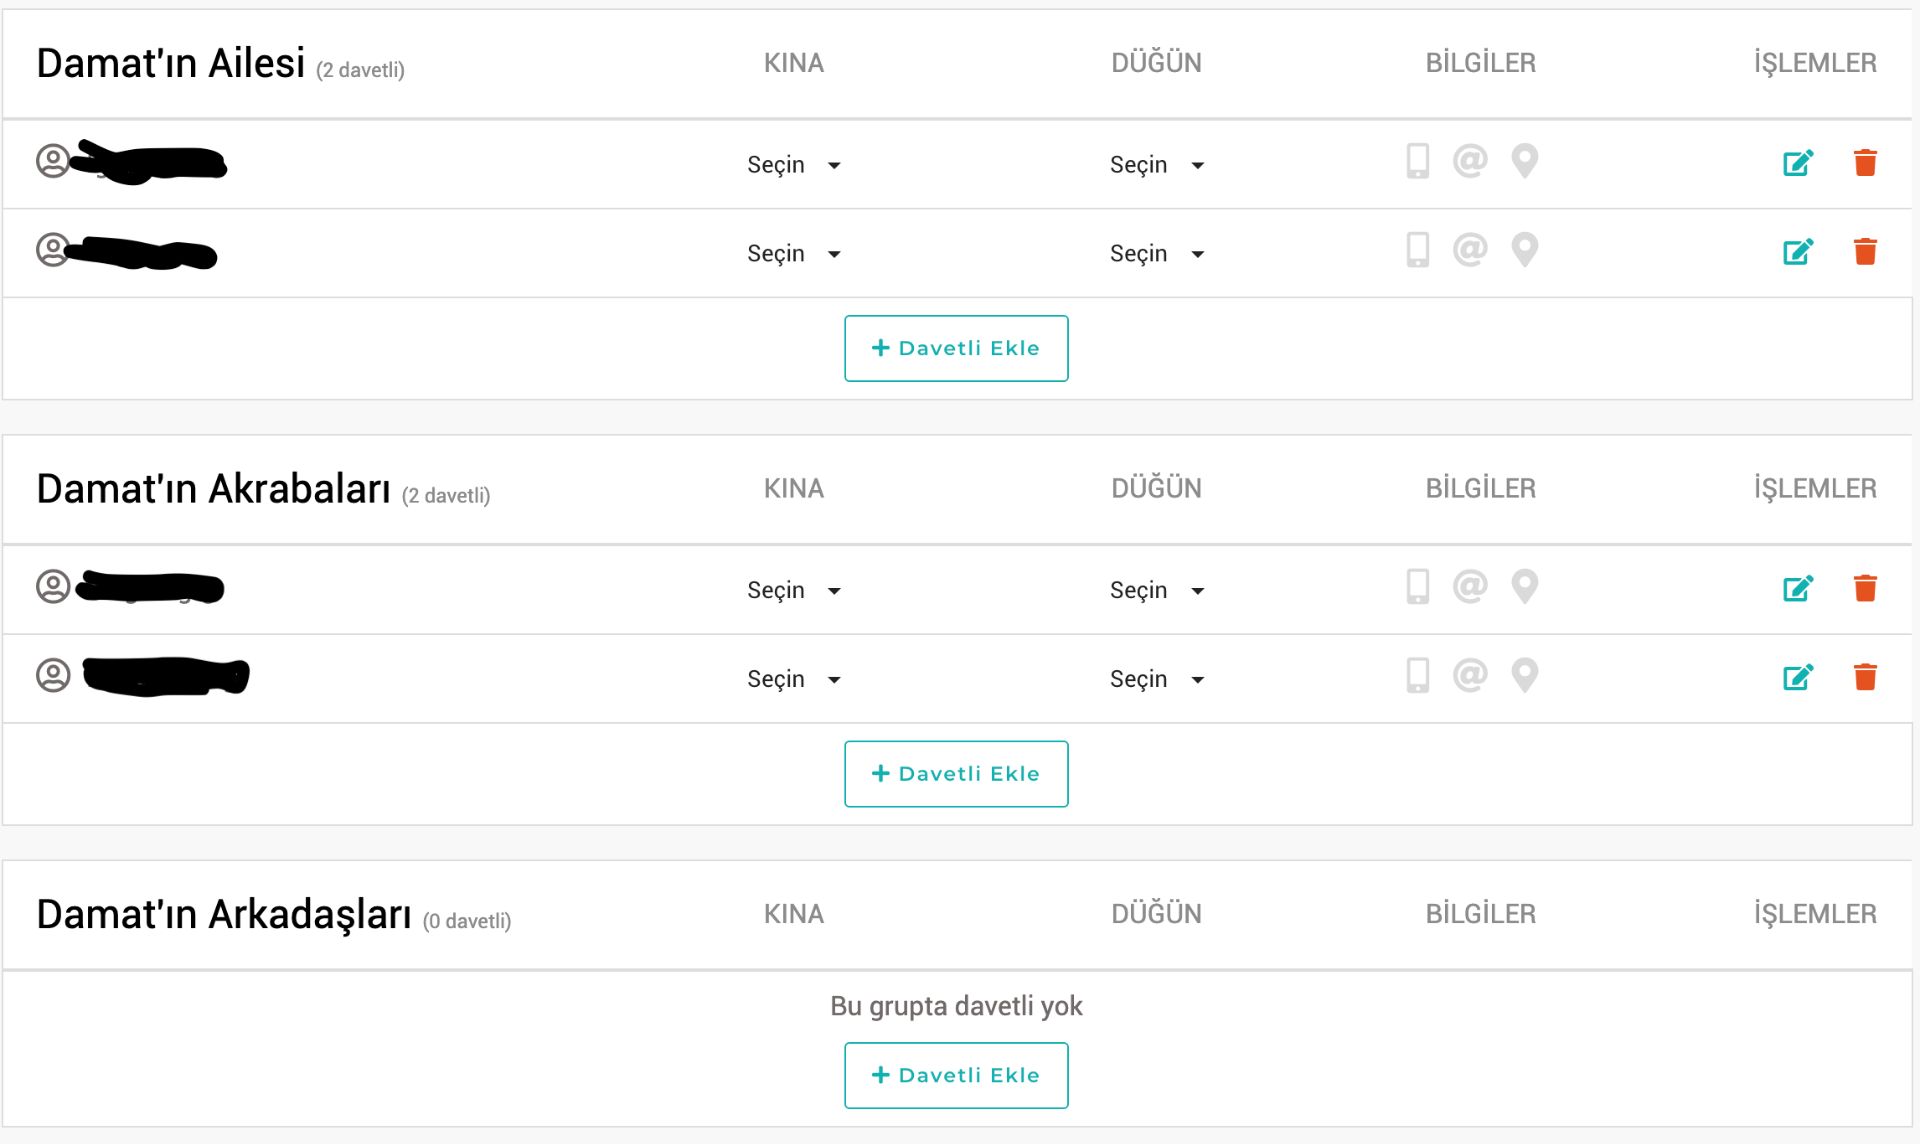This screenshot has width=1920, height=1144.
Task: Click email @ icon of first guest in Damat'ın Akrabaları
Action: pos(1470,587)
